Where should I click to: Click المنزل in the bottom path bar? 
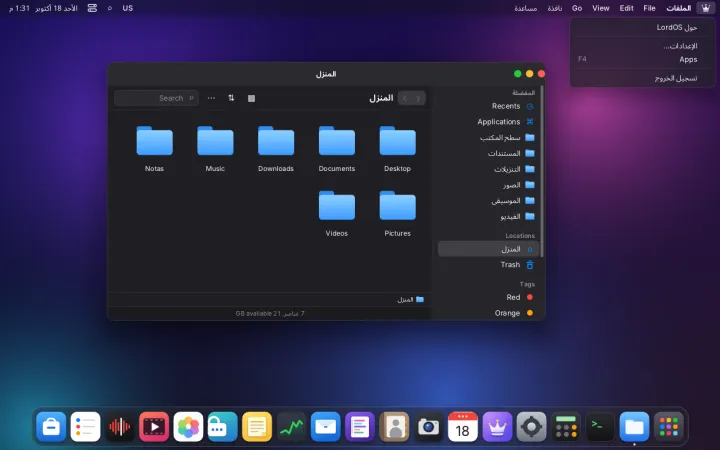tap(410, 299)
